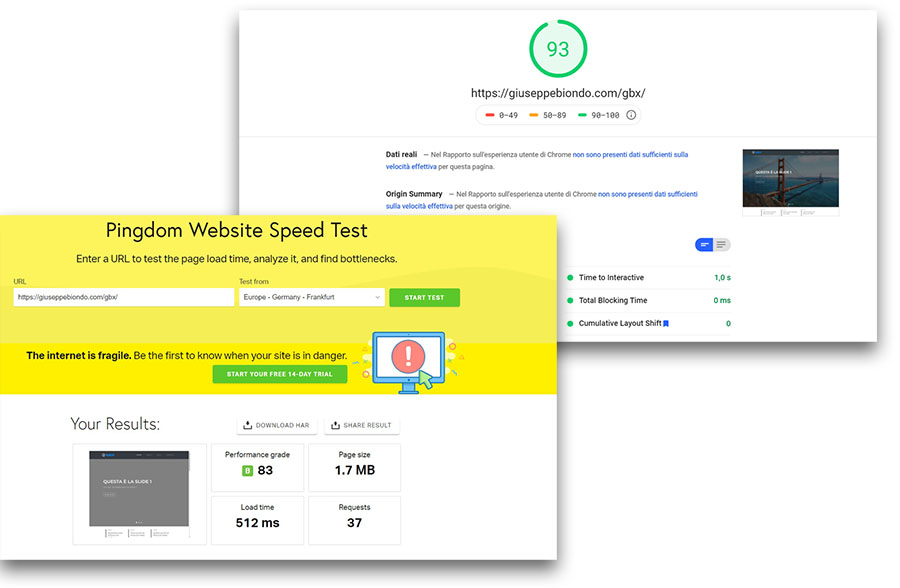Viewport: 900px width, 588px height.
Task: Open the Origin Summary insufficient data link
Action: [647, 194]
